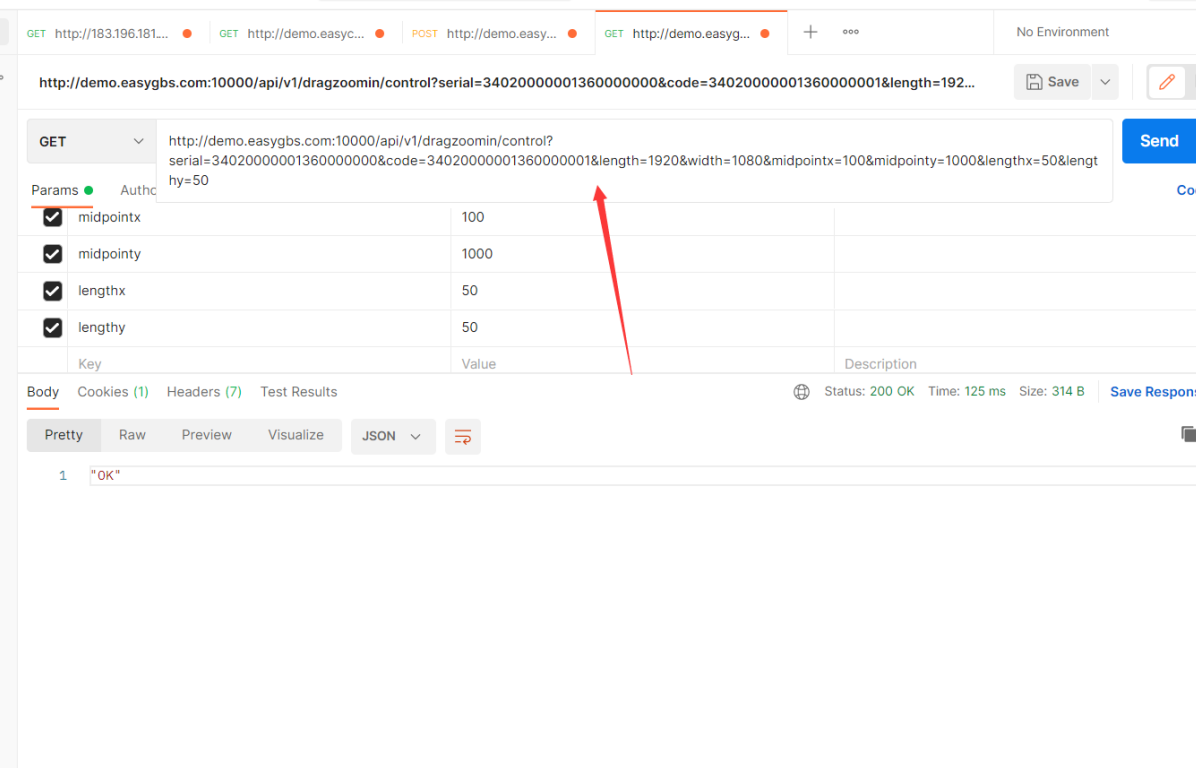1196x768 pixels.
Task: Click the Status 200 OK indicator
Action: 869,391
